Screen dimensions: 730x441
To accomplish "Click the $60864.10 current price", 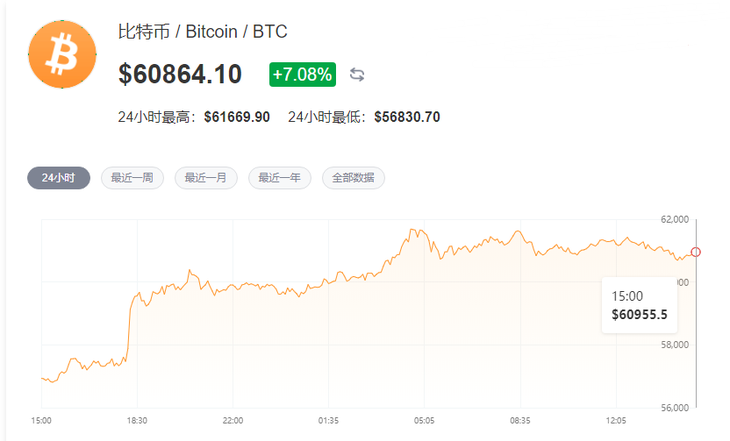I will (179, 74).
